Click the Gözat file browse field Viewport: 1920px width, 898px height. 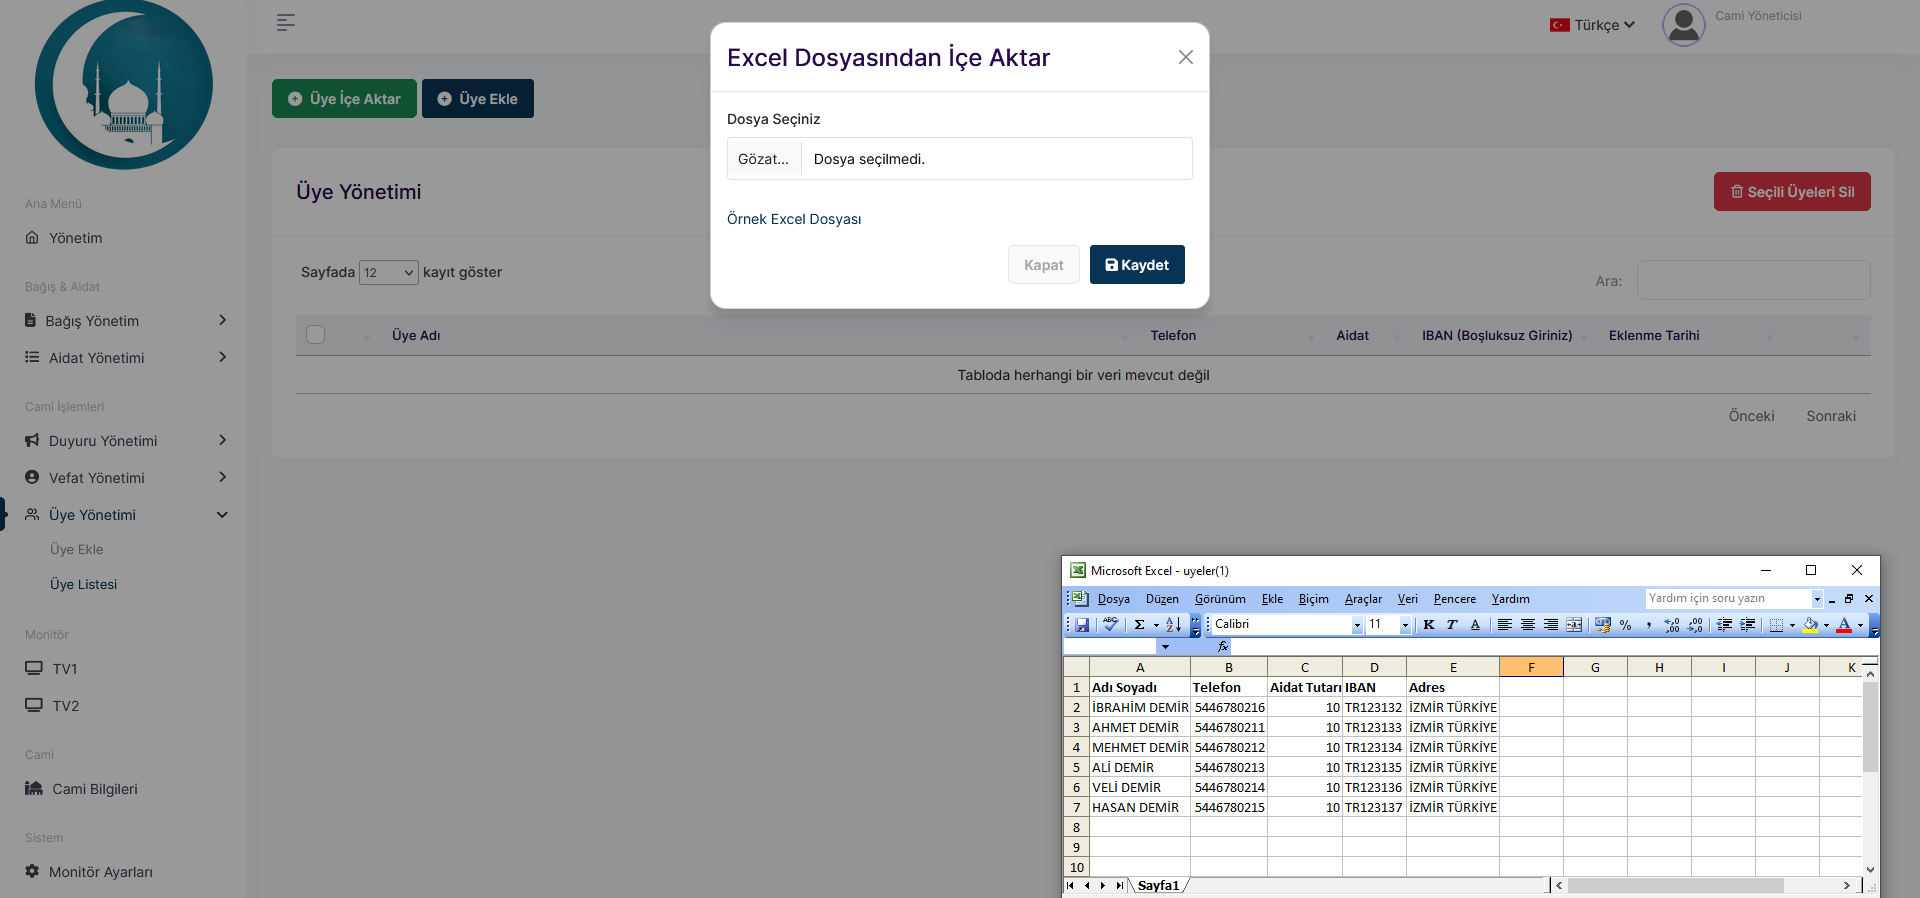click(x=764, y=159)
